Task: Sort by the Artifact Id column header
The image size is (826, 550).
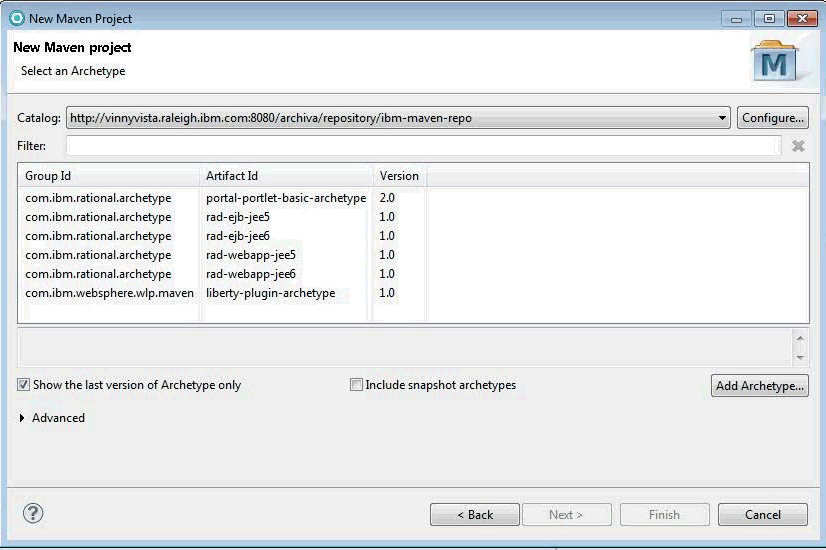Action: pos(286,176)
